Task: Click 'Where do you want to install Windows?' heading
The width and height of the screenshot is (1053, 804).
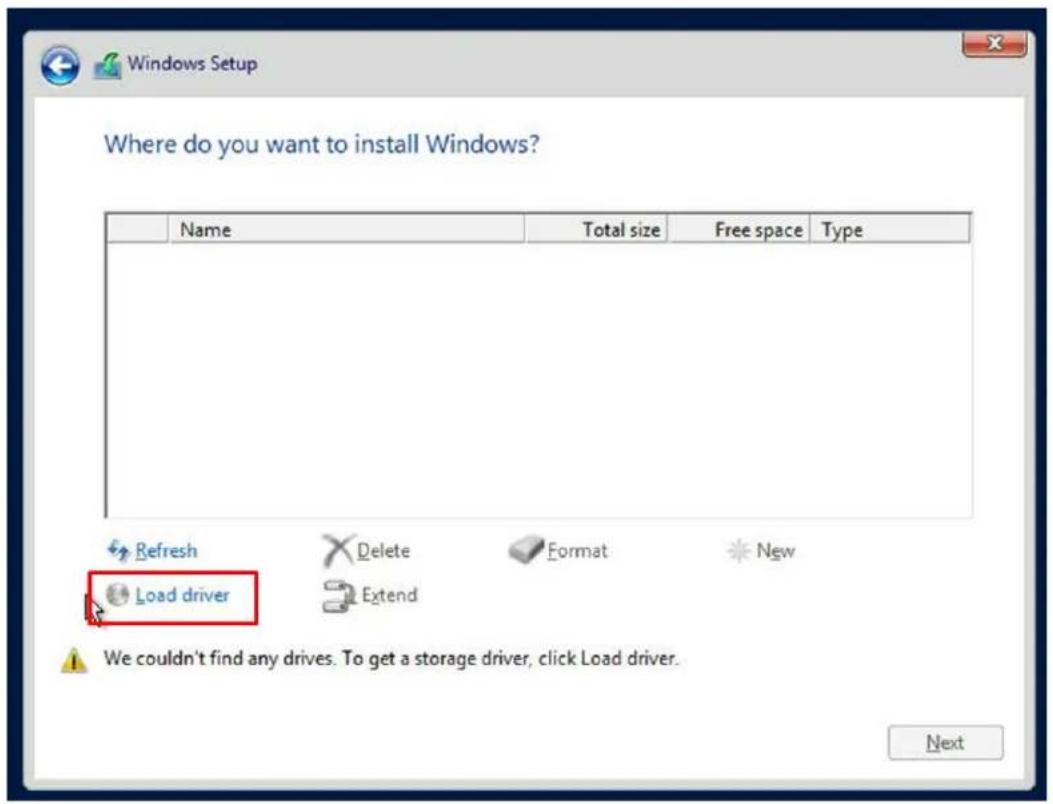Action: coord(322,144)
